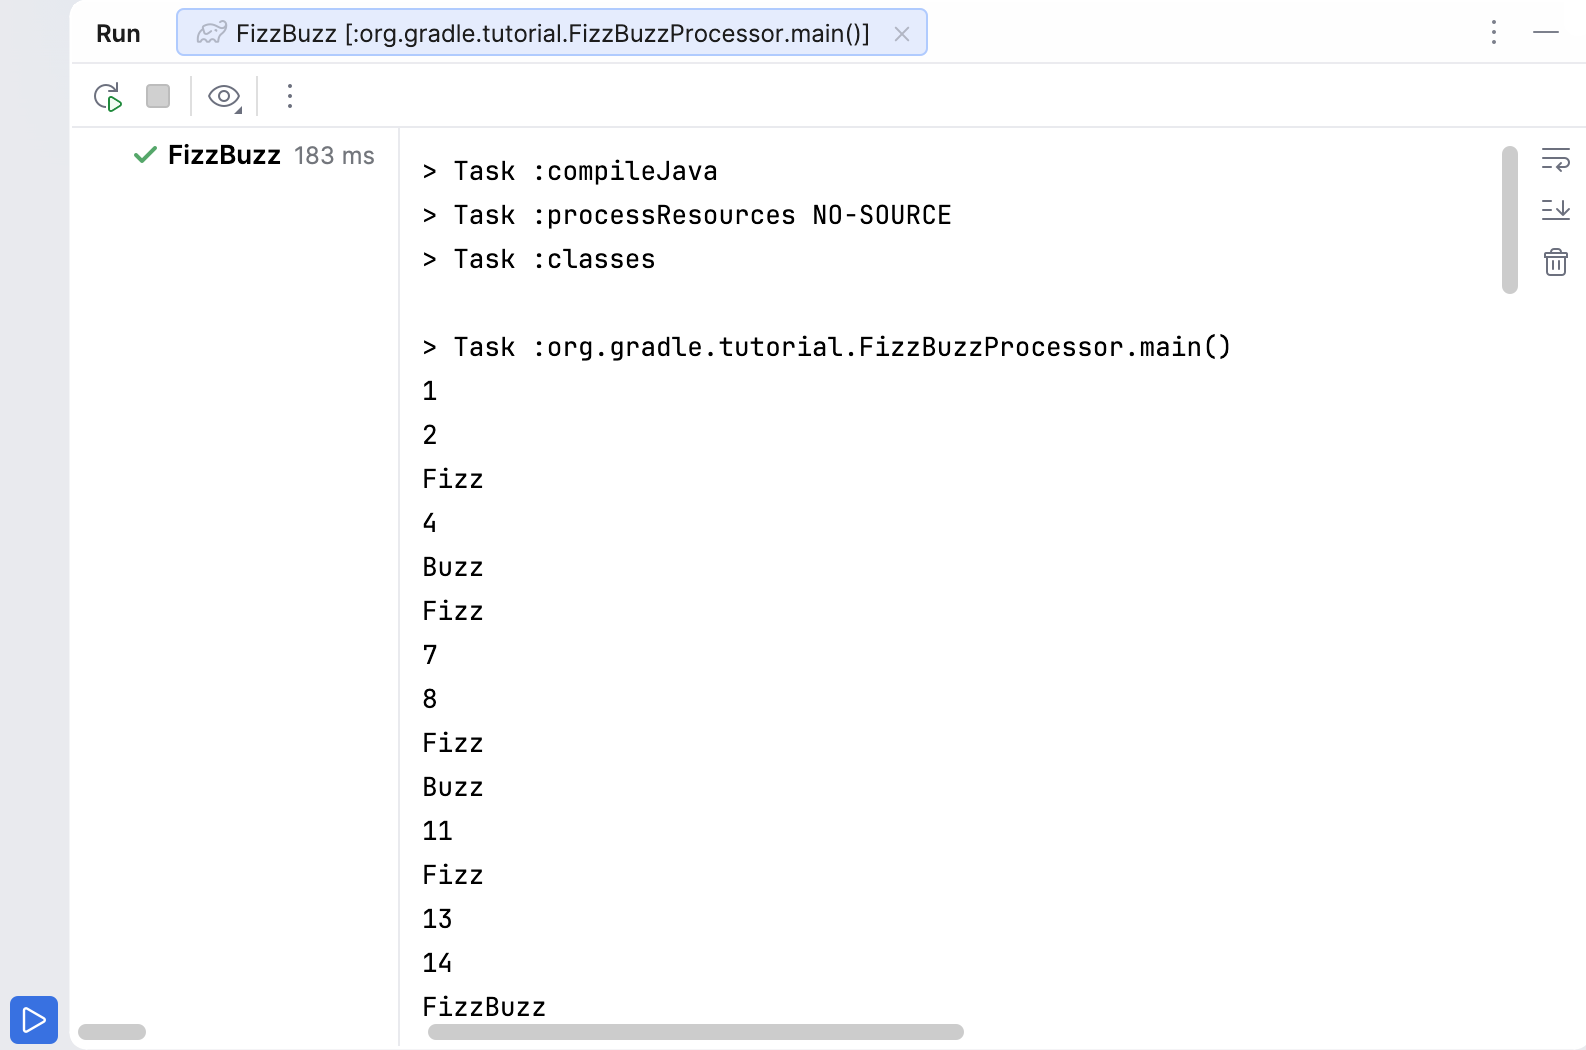Click the output line '11'
Viewport: 1586px width, 1050px height.
[437, 831]
